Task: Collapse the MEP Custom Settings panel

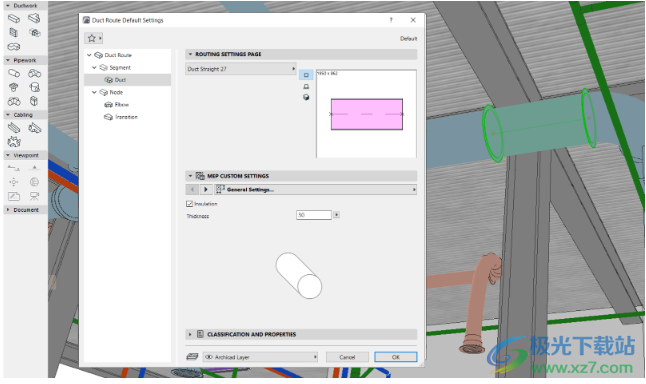Action: pyautogui.click(x=190, y=176)
